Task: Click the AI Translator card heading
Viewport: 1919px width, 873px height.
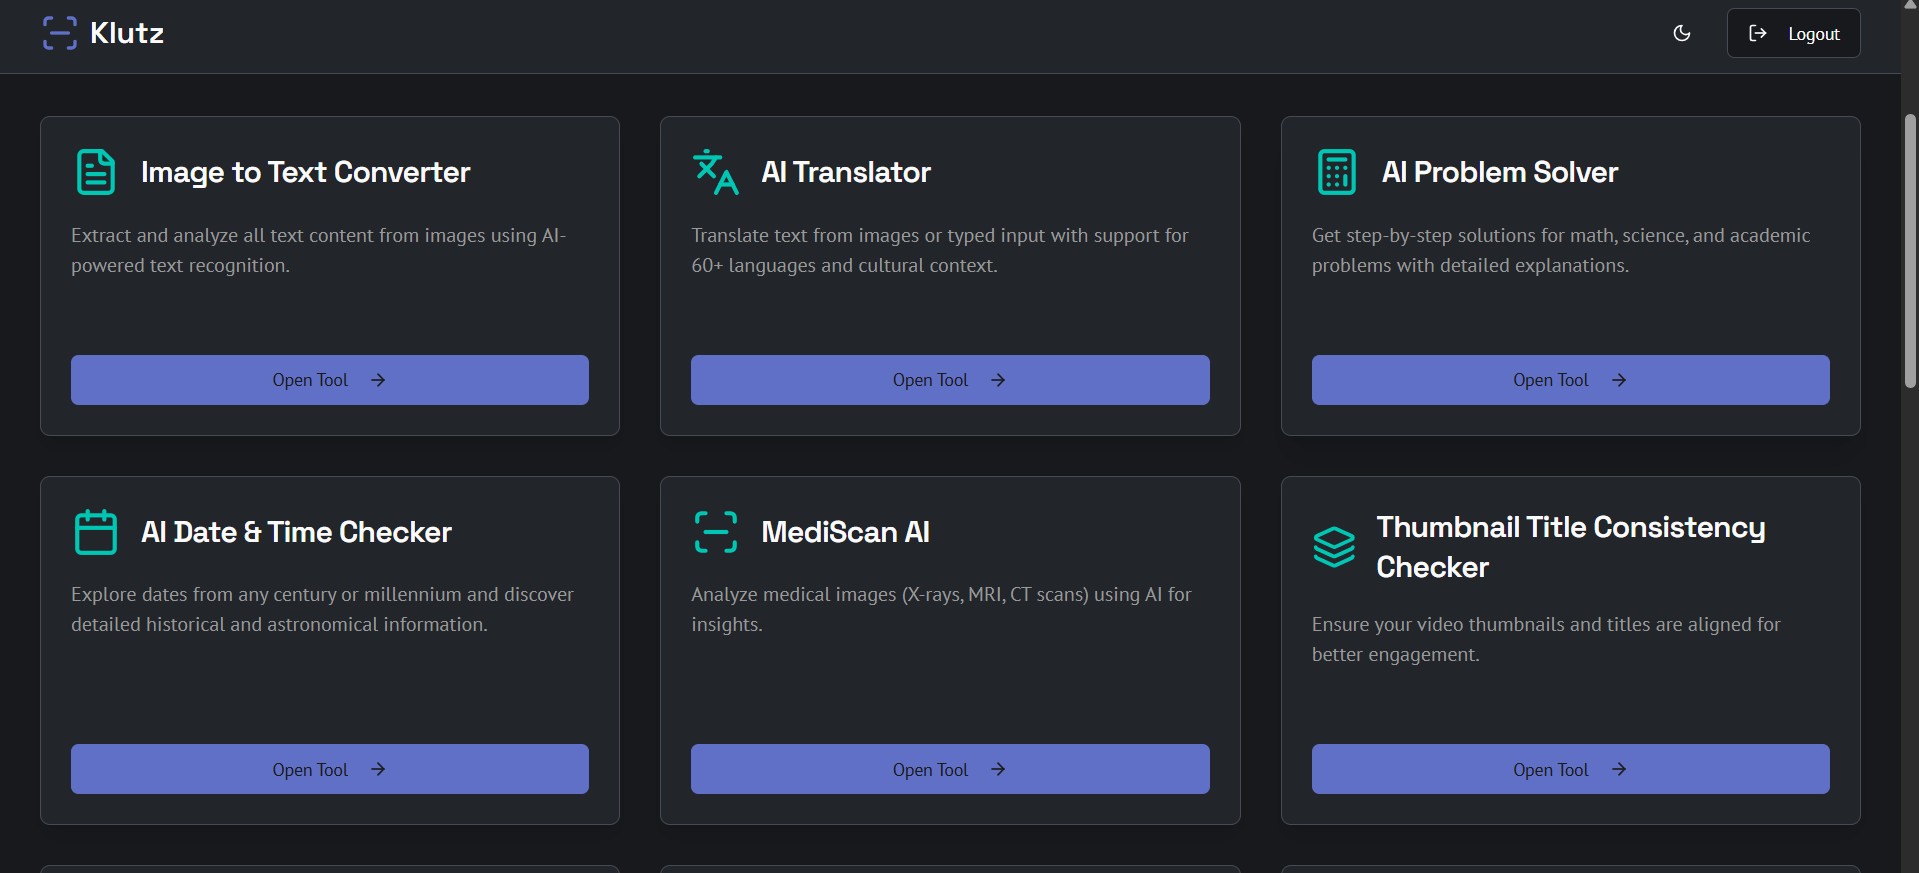Action: coord(846,172)
